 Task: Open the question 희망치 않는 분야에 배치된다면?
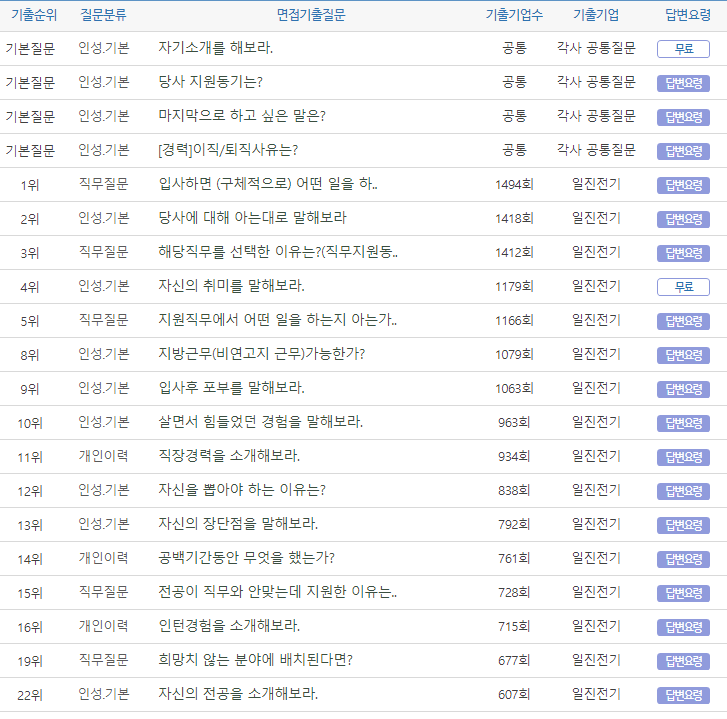(x=255, y=660)
